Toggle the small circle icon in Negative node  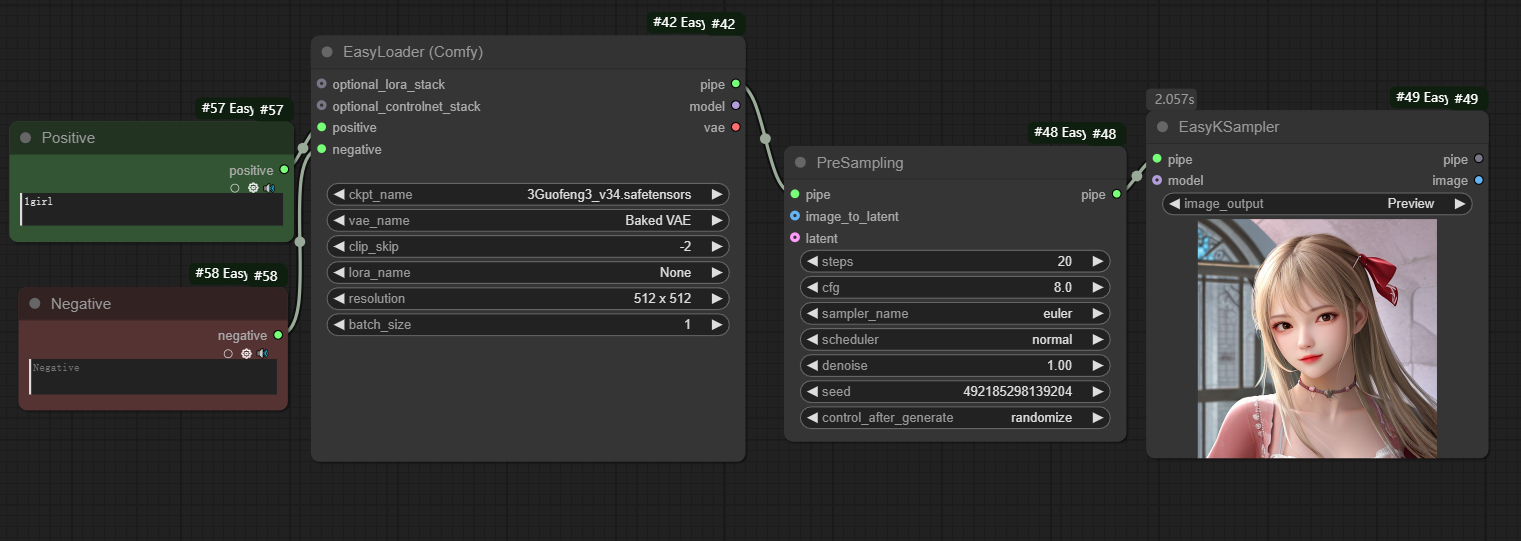pos(228,353)
